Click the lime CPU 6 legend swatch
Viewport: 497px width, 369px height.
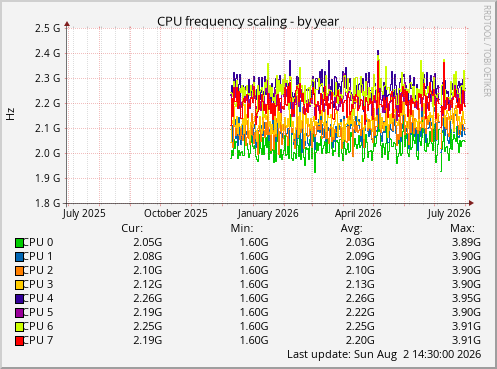[x=19, y=327]
